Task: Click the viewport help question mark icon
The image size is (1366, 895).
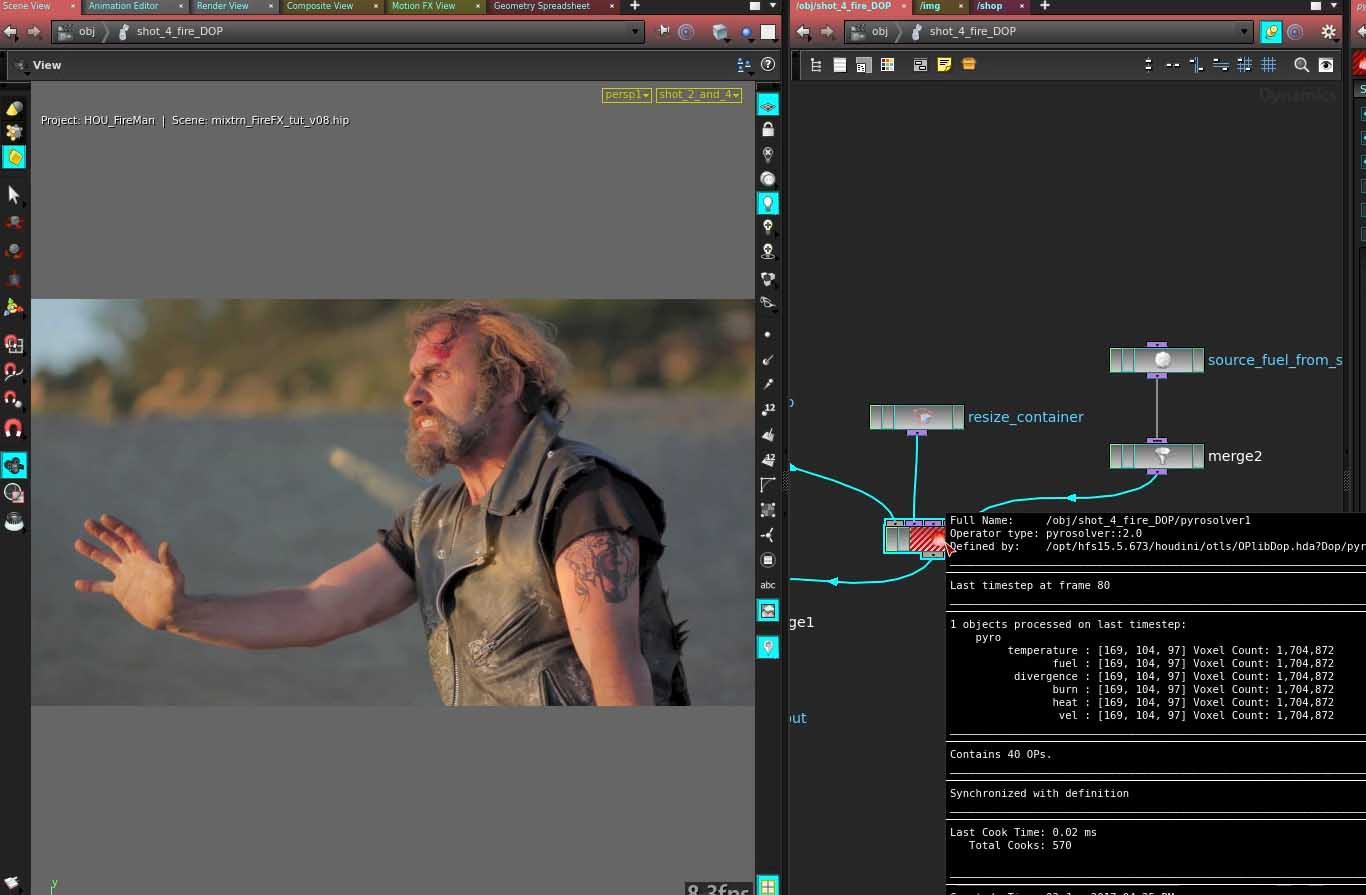Action: pyautogui.click(x=768, y=65)
